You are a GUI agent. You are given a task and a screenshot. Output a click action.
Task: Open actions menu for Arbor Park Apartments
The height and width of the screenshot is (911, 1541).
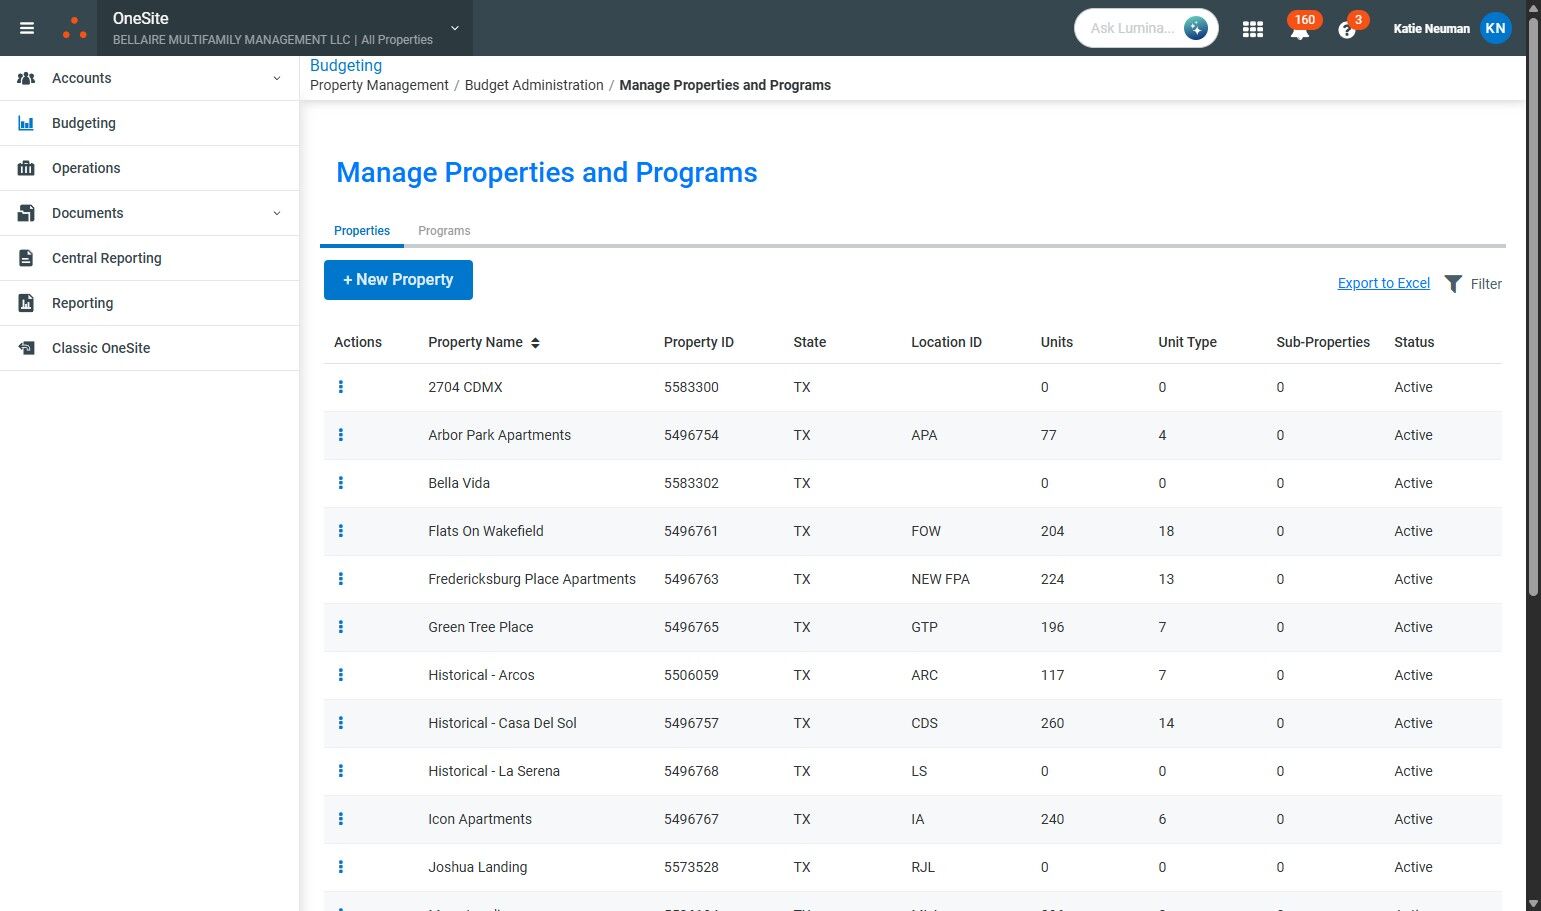tap(341, 435)
